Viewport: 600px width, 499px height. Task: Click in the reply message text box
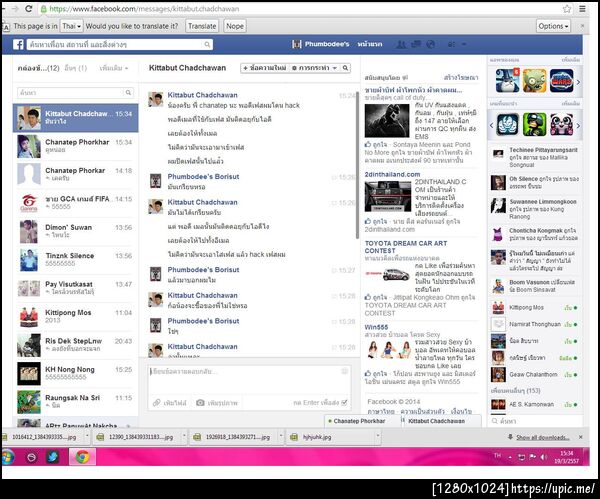(249, 380)
